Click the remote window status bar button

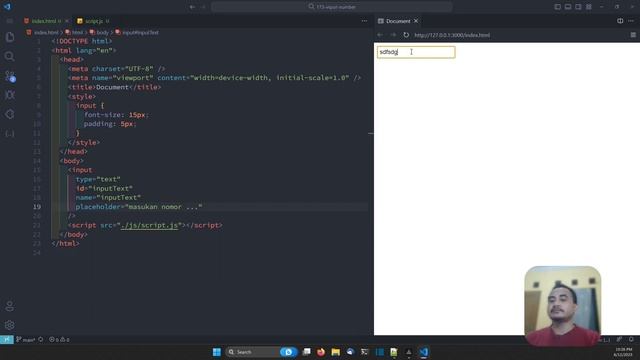click(7, 340)
